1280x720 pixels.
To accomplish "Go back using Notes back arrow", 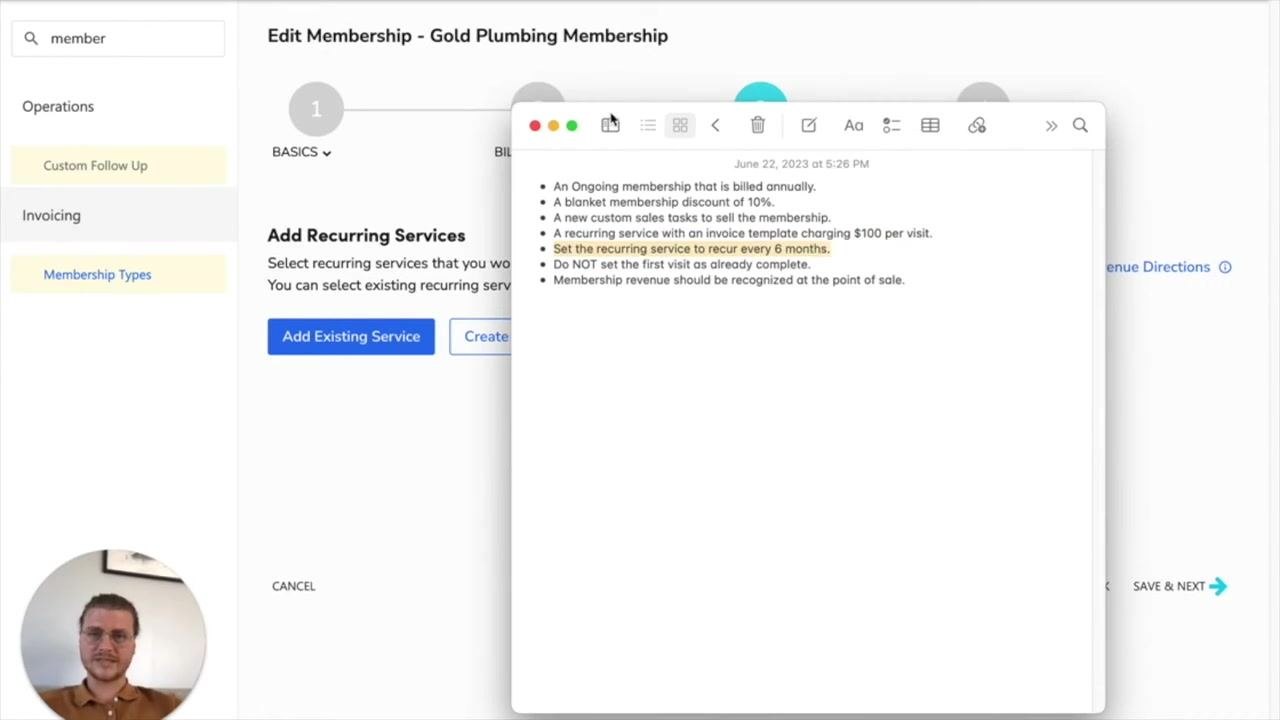I will pos(715,125).
